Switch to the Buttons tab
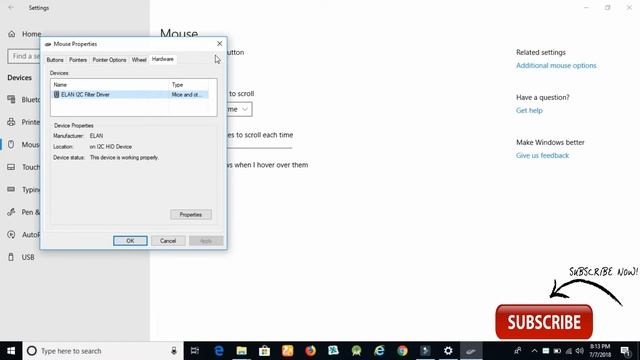This screenshot has width=640, height=360. tap(55, 60)
